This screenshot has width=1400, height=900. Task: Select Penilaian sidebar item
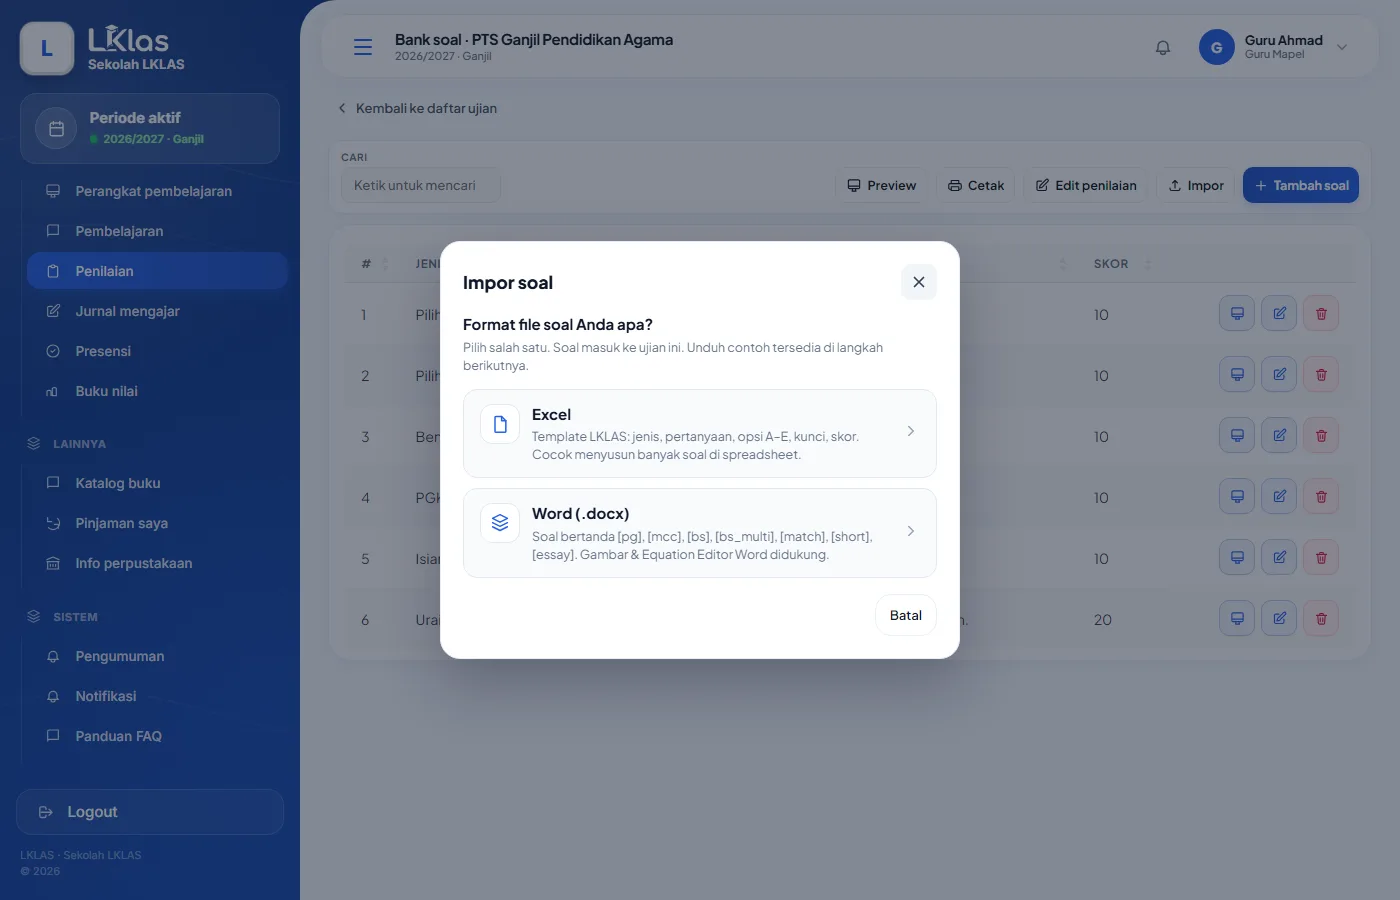pyautogui.click(x=157, y=271)
